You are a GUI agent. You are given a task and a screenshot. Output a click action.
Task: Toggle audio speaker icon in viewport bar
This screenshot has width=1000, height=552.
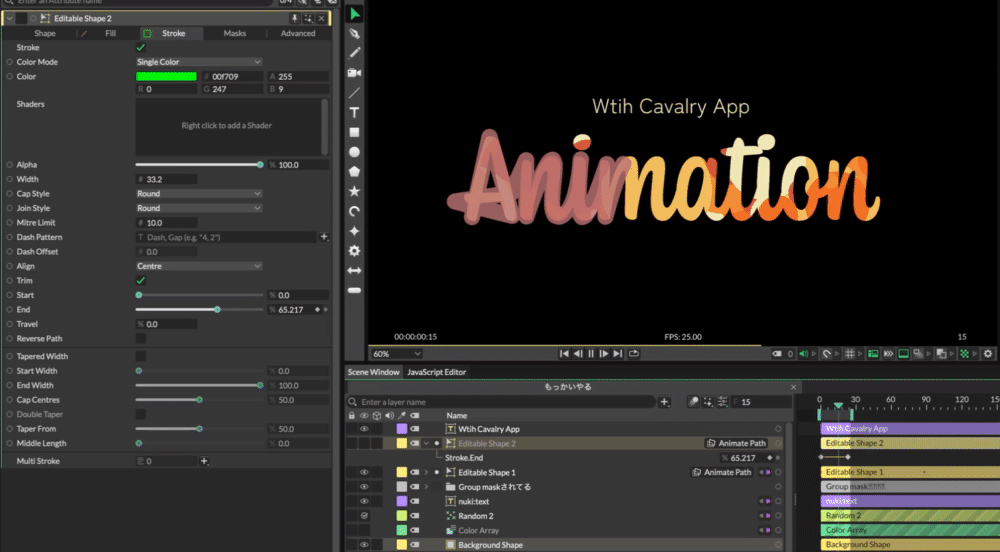pos(804,354)
